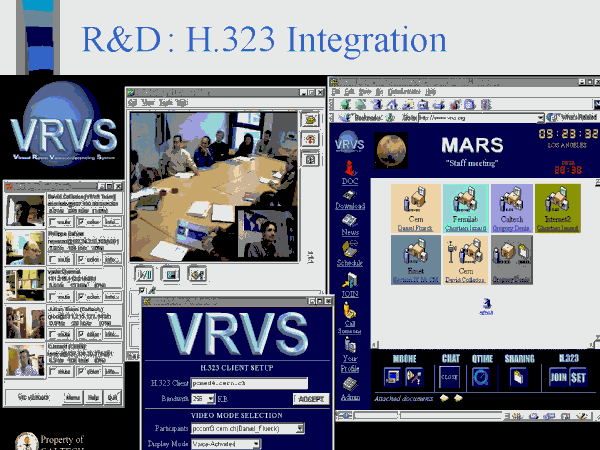Open the Display Mode dropdown
Image resolution: width=600 pixels, height=450 pixels.
click(256, 444)
